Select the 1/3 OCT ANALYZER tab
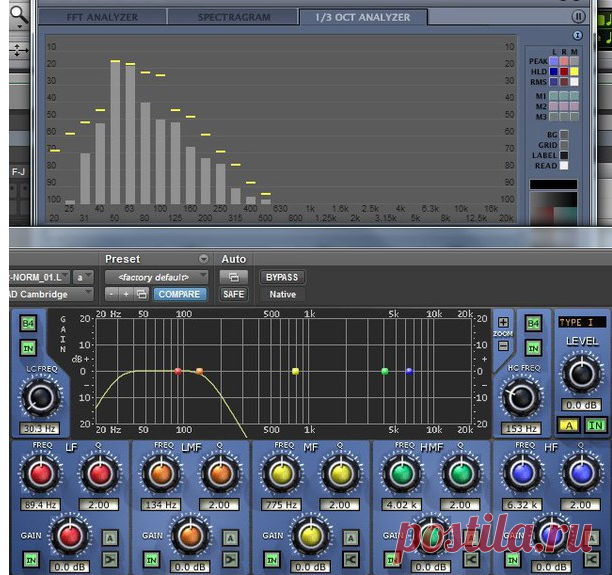Screen dimensions: 612x575 (x=363, y=17)
